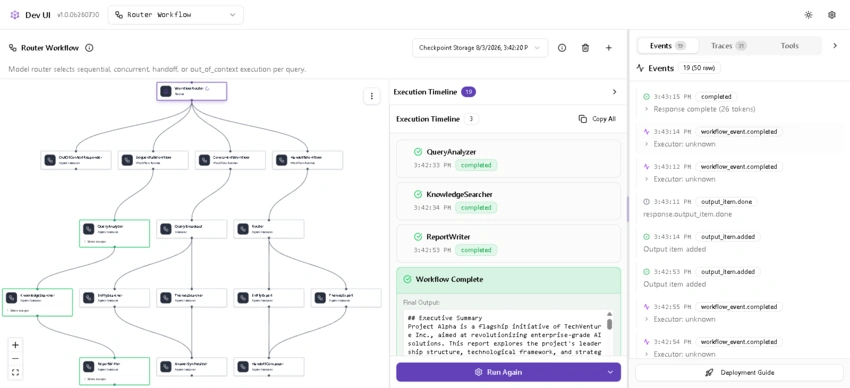Click the '19 (50 raw)' events count badge
The height and width of the screenshot is (388, 850).
(699, 68)
